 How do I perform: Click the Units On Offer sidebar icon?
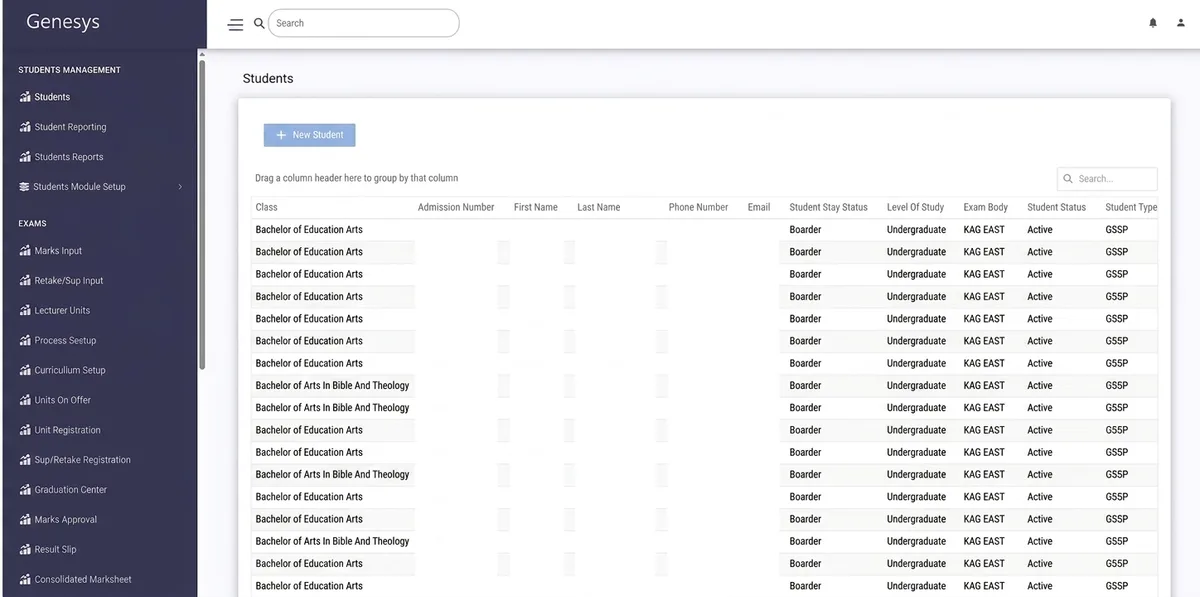(x=25, y=400)
